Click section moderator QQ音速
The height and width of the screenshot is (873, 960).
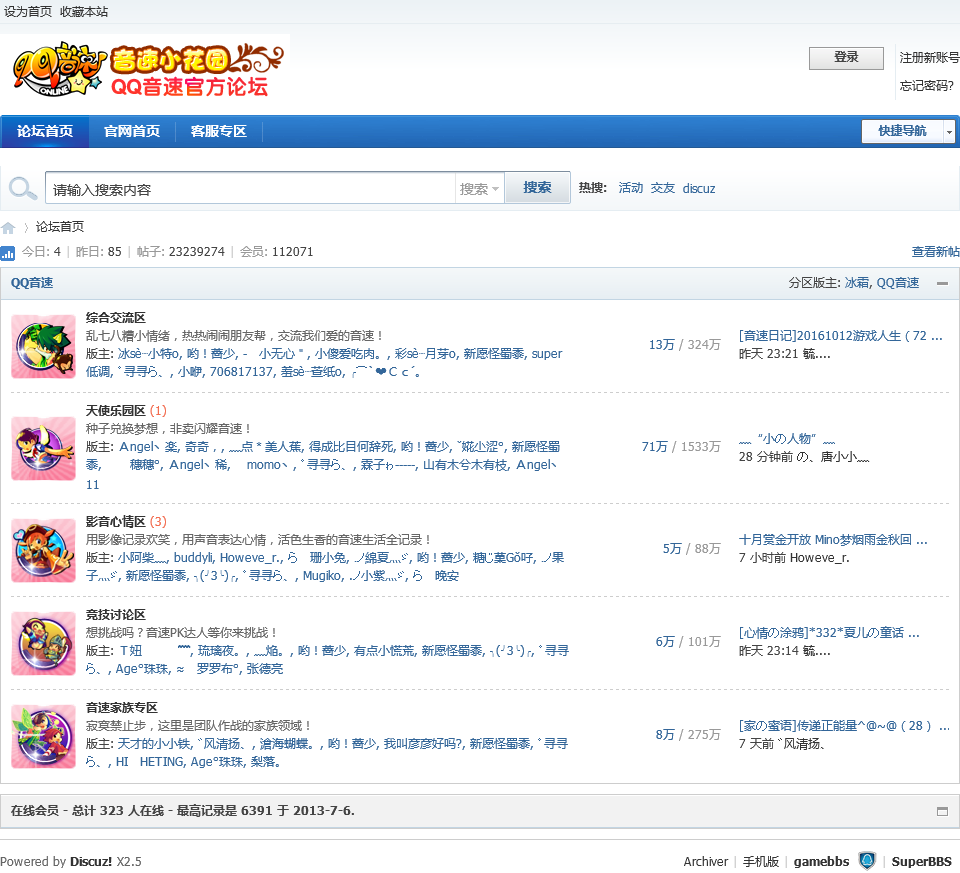[x=898, y=283]
